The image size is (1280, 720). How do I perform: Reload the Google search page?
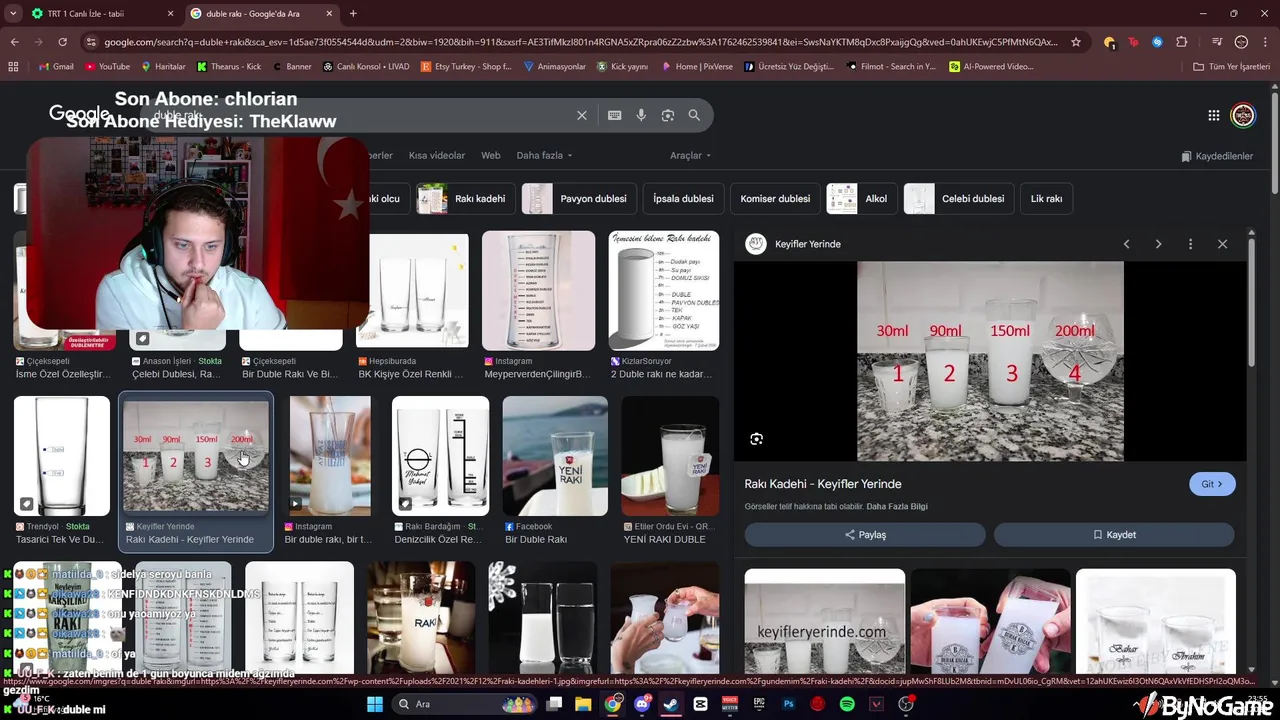[62, 42]
